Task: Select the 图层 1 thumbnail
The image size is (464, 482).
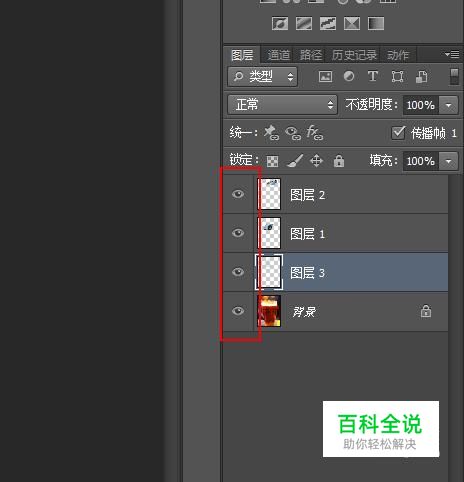Action: [269, 233]
